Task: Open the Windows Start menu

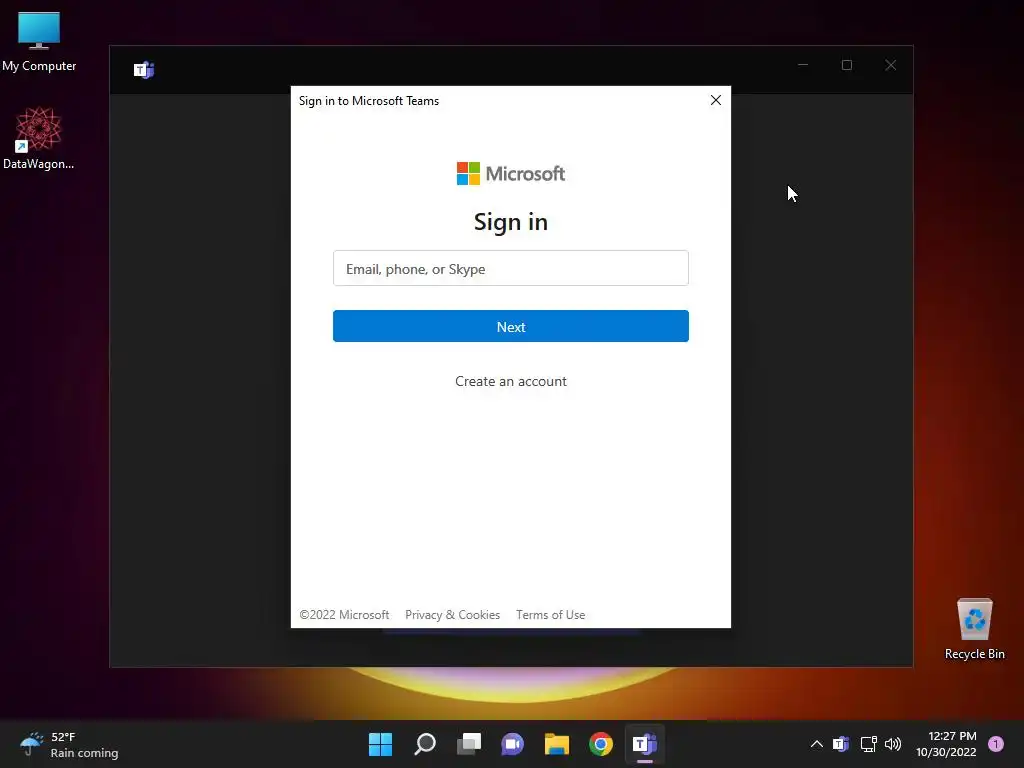Action: [381, 744]
